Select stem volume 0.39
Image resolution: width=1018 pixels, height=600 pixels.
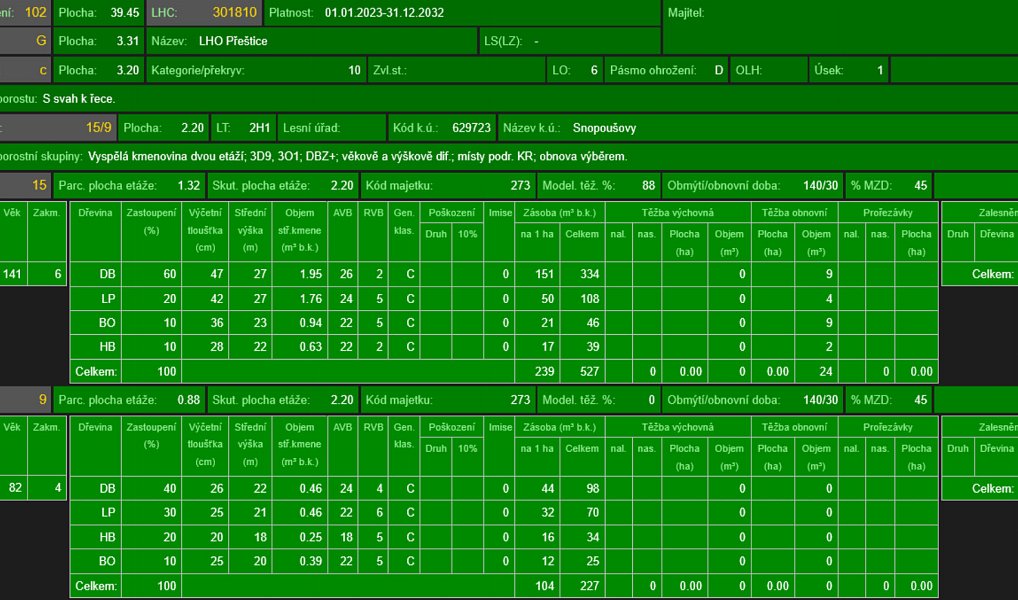(x=311, y=561)
